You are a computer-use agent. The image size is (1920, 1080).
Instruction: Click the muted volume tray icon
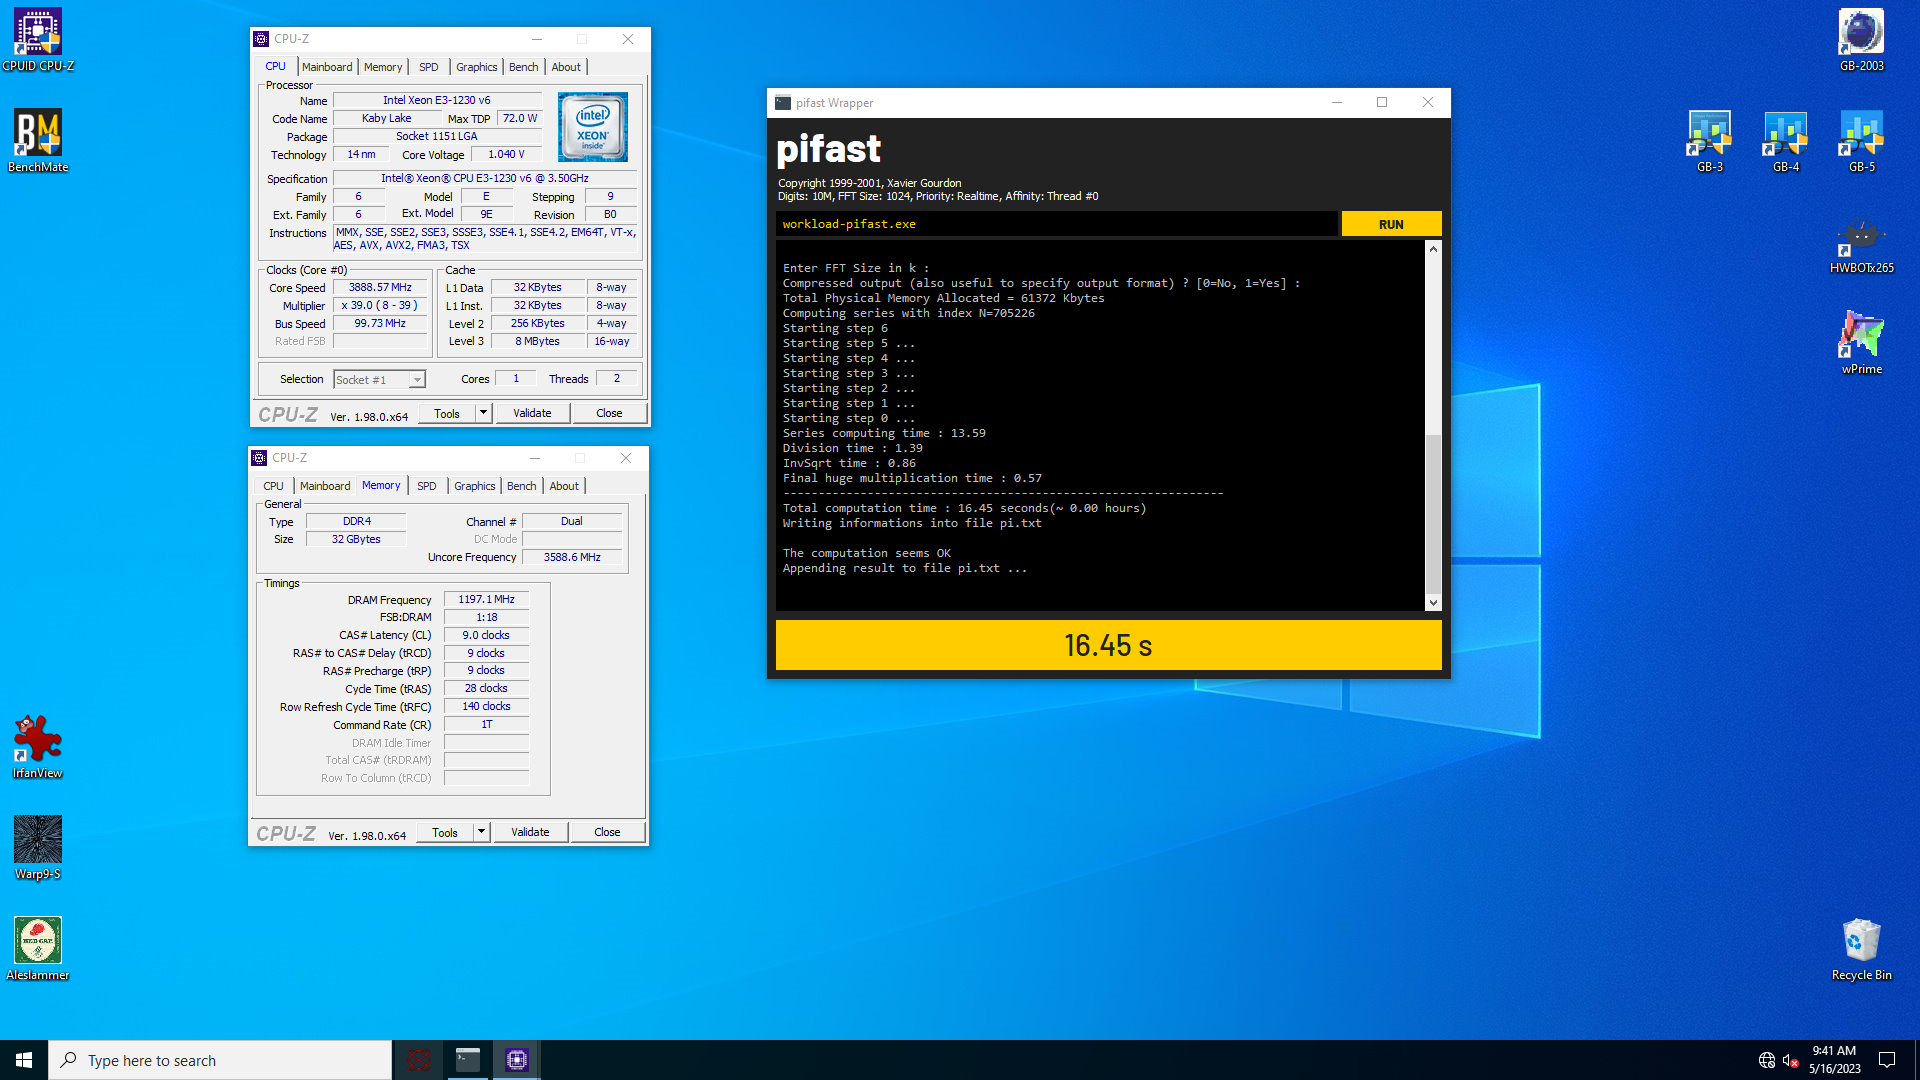click(1790, 1060)
